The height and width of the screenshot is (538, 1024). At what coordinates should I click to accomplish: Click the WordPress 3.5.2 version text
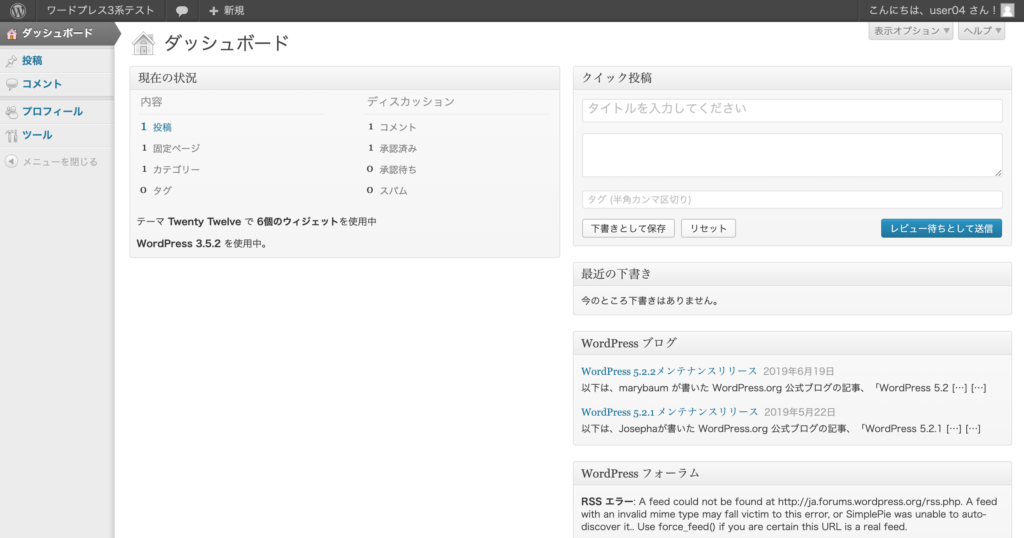(x=178, y=244)
